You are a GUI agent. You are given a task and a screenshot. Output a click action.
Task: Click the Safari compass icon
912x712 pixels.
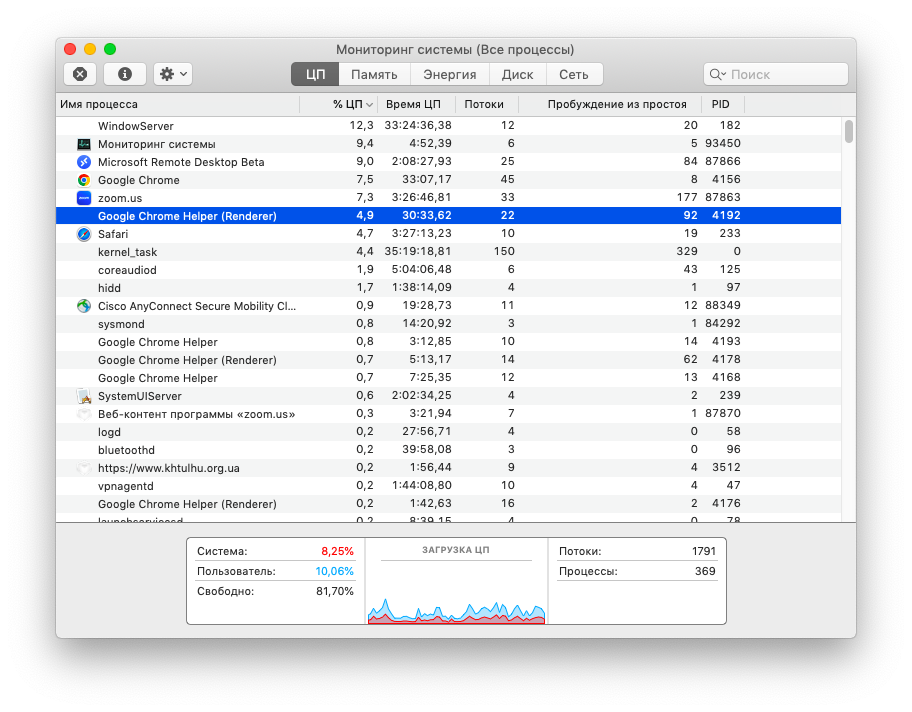coord(84,234)
